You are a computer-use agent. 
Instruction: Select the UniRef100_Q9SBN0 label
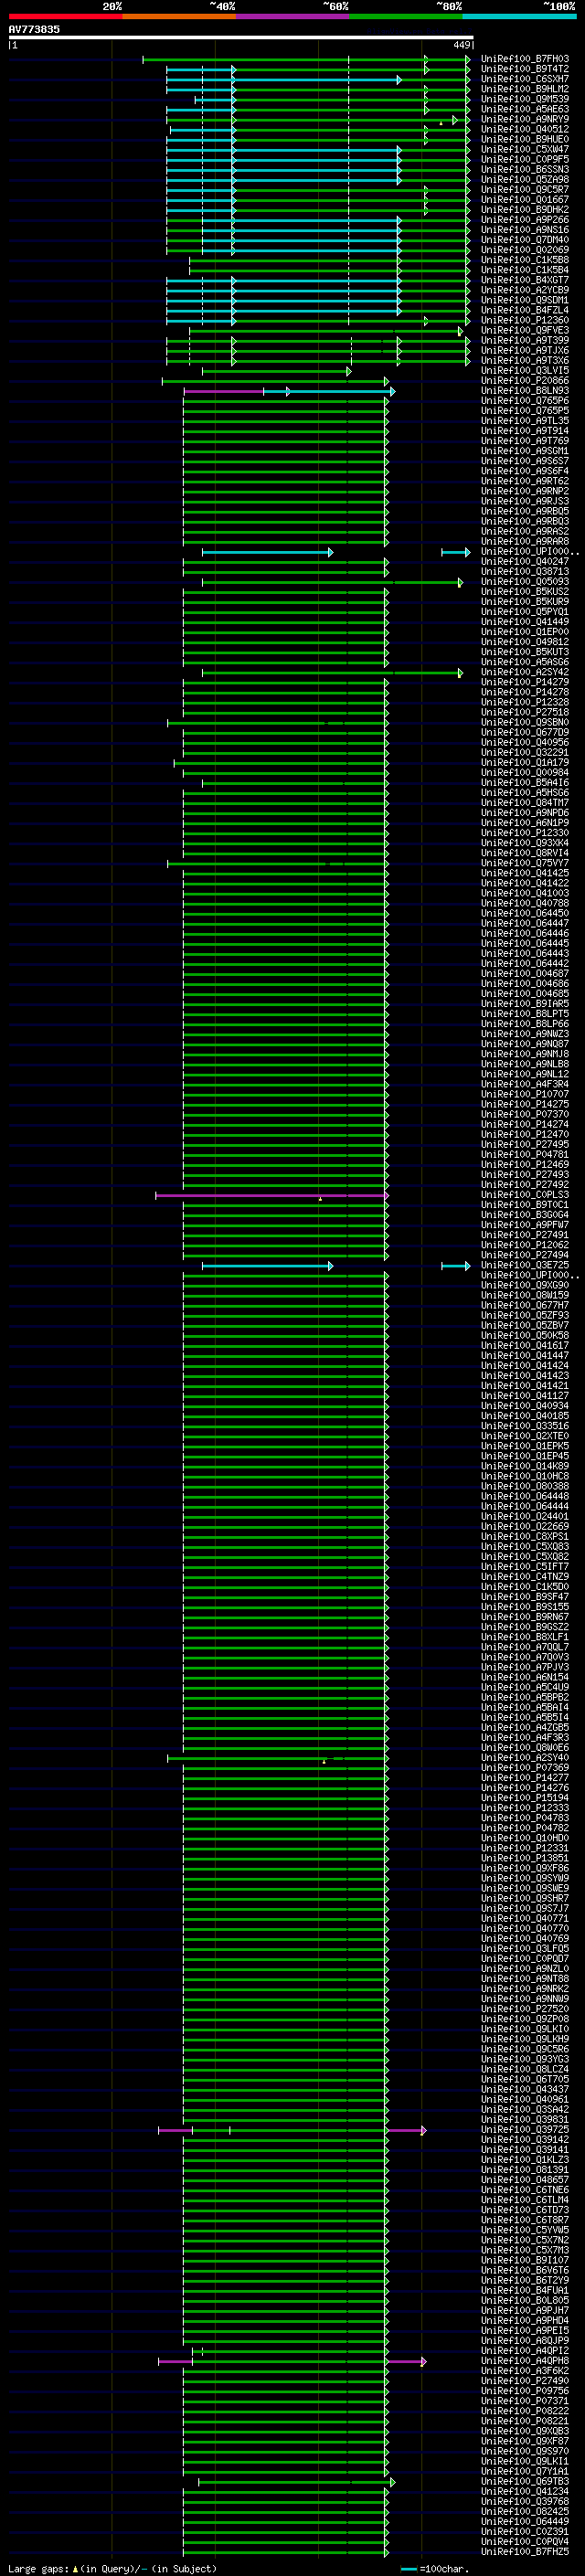[525, 722]
